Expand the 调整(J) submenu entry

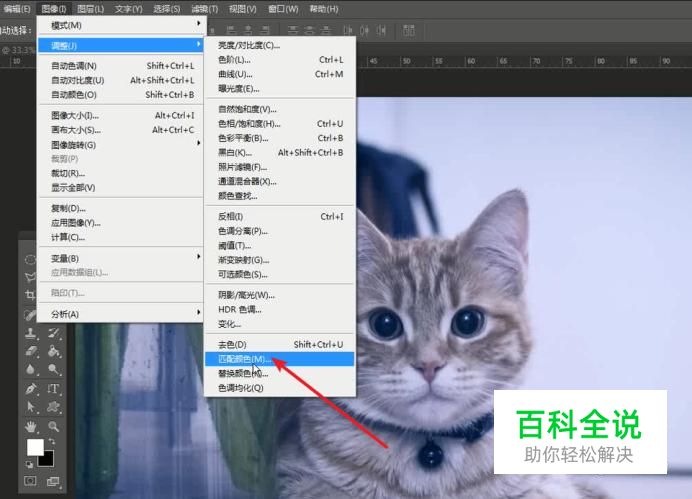pos(120,45)
